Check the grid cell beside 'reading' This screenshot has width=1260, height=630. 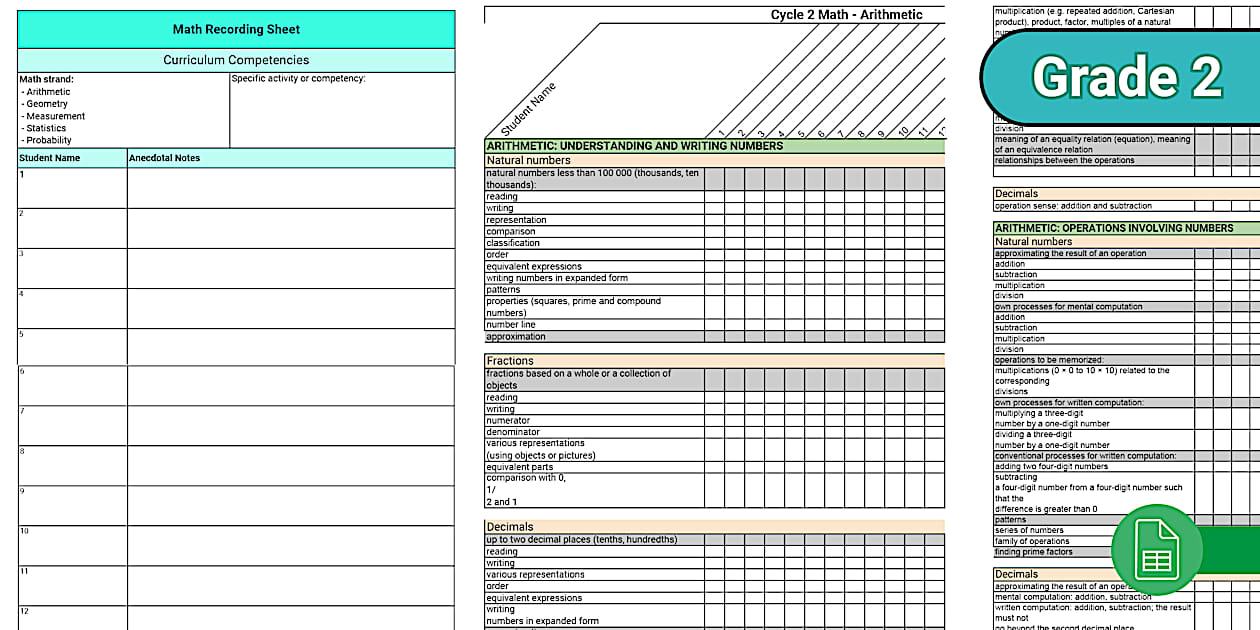[712, 197]
